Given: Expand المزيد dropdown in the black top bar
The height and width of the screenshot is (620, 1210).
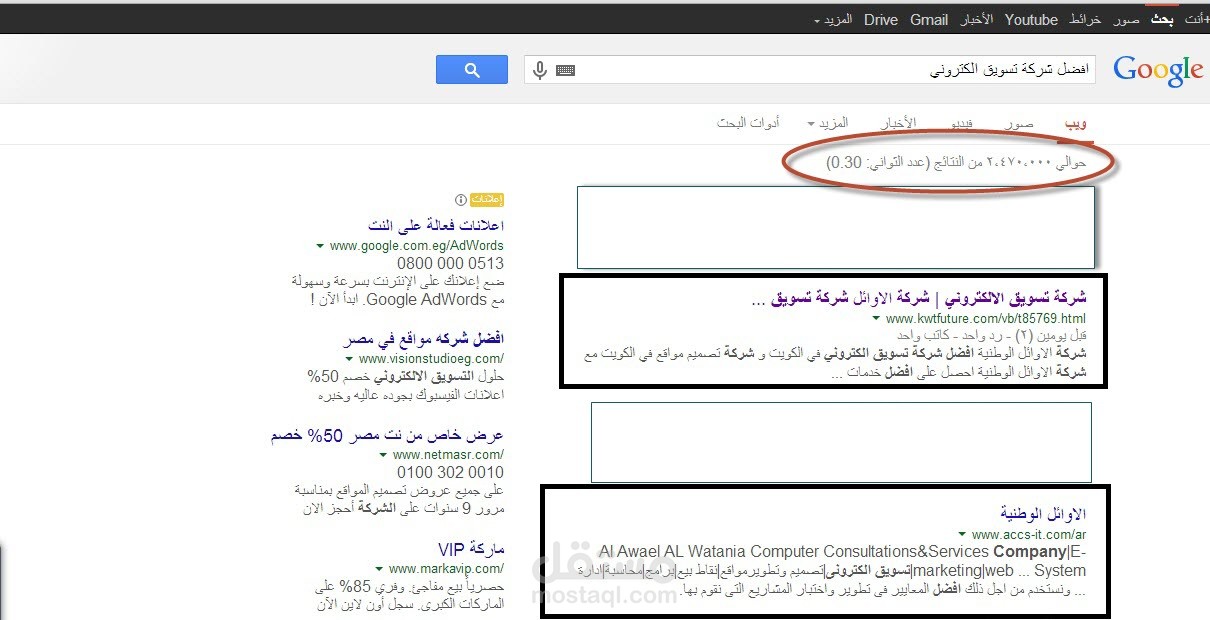Looking at the screenshot, I should tap(831, 20).
